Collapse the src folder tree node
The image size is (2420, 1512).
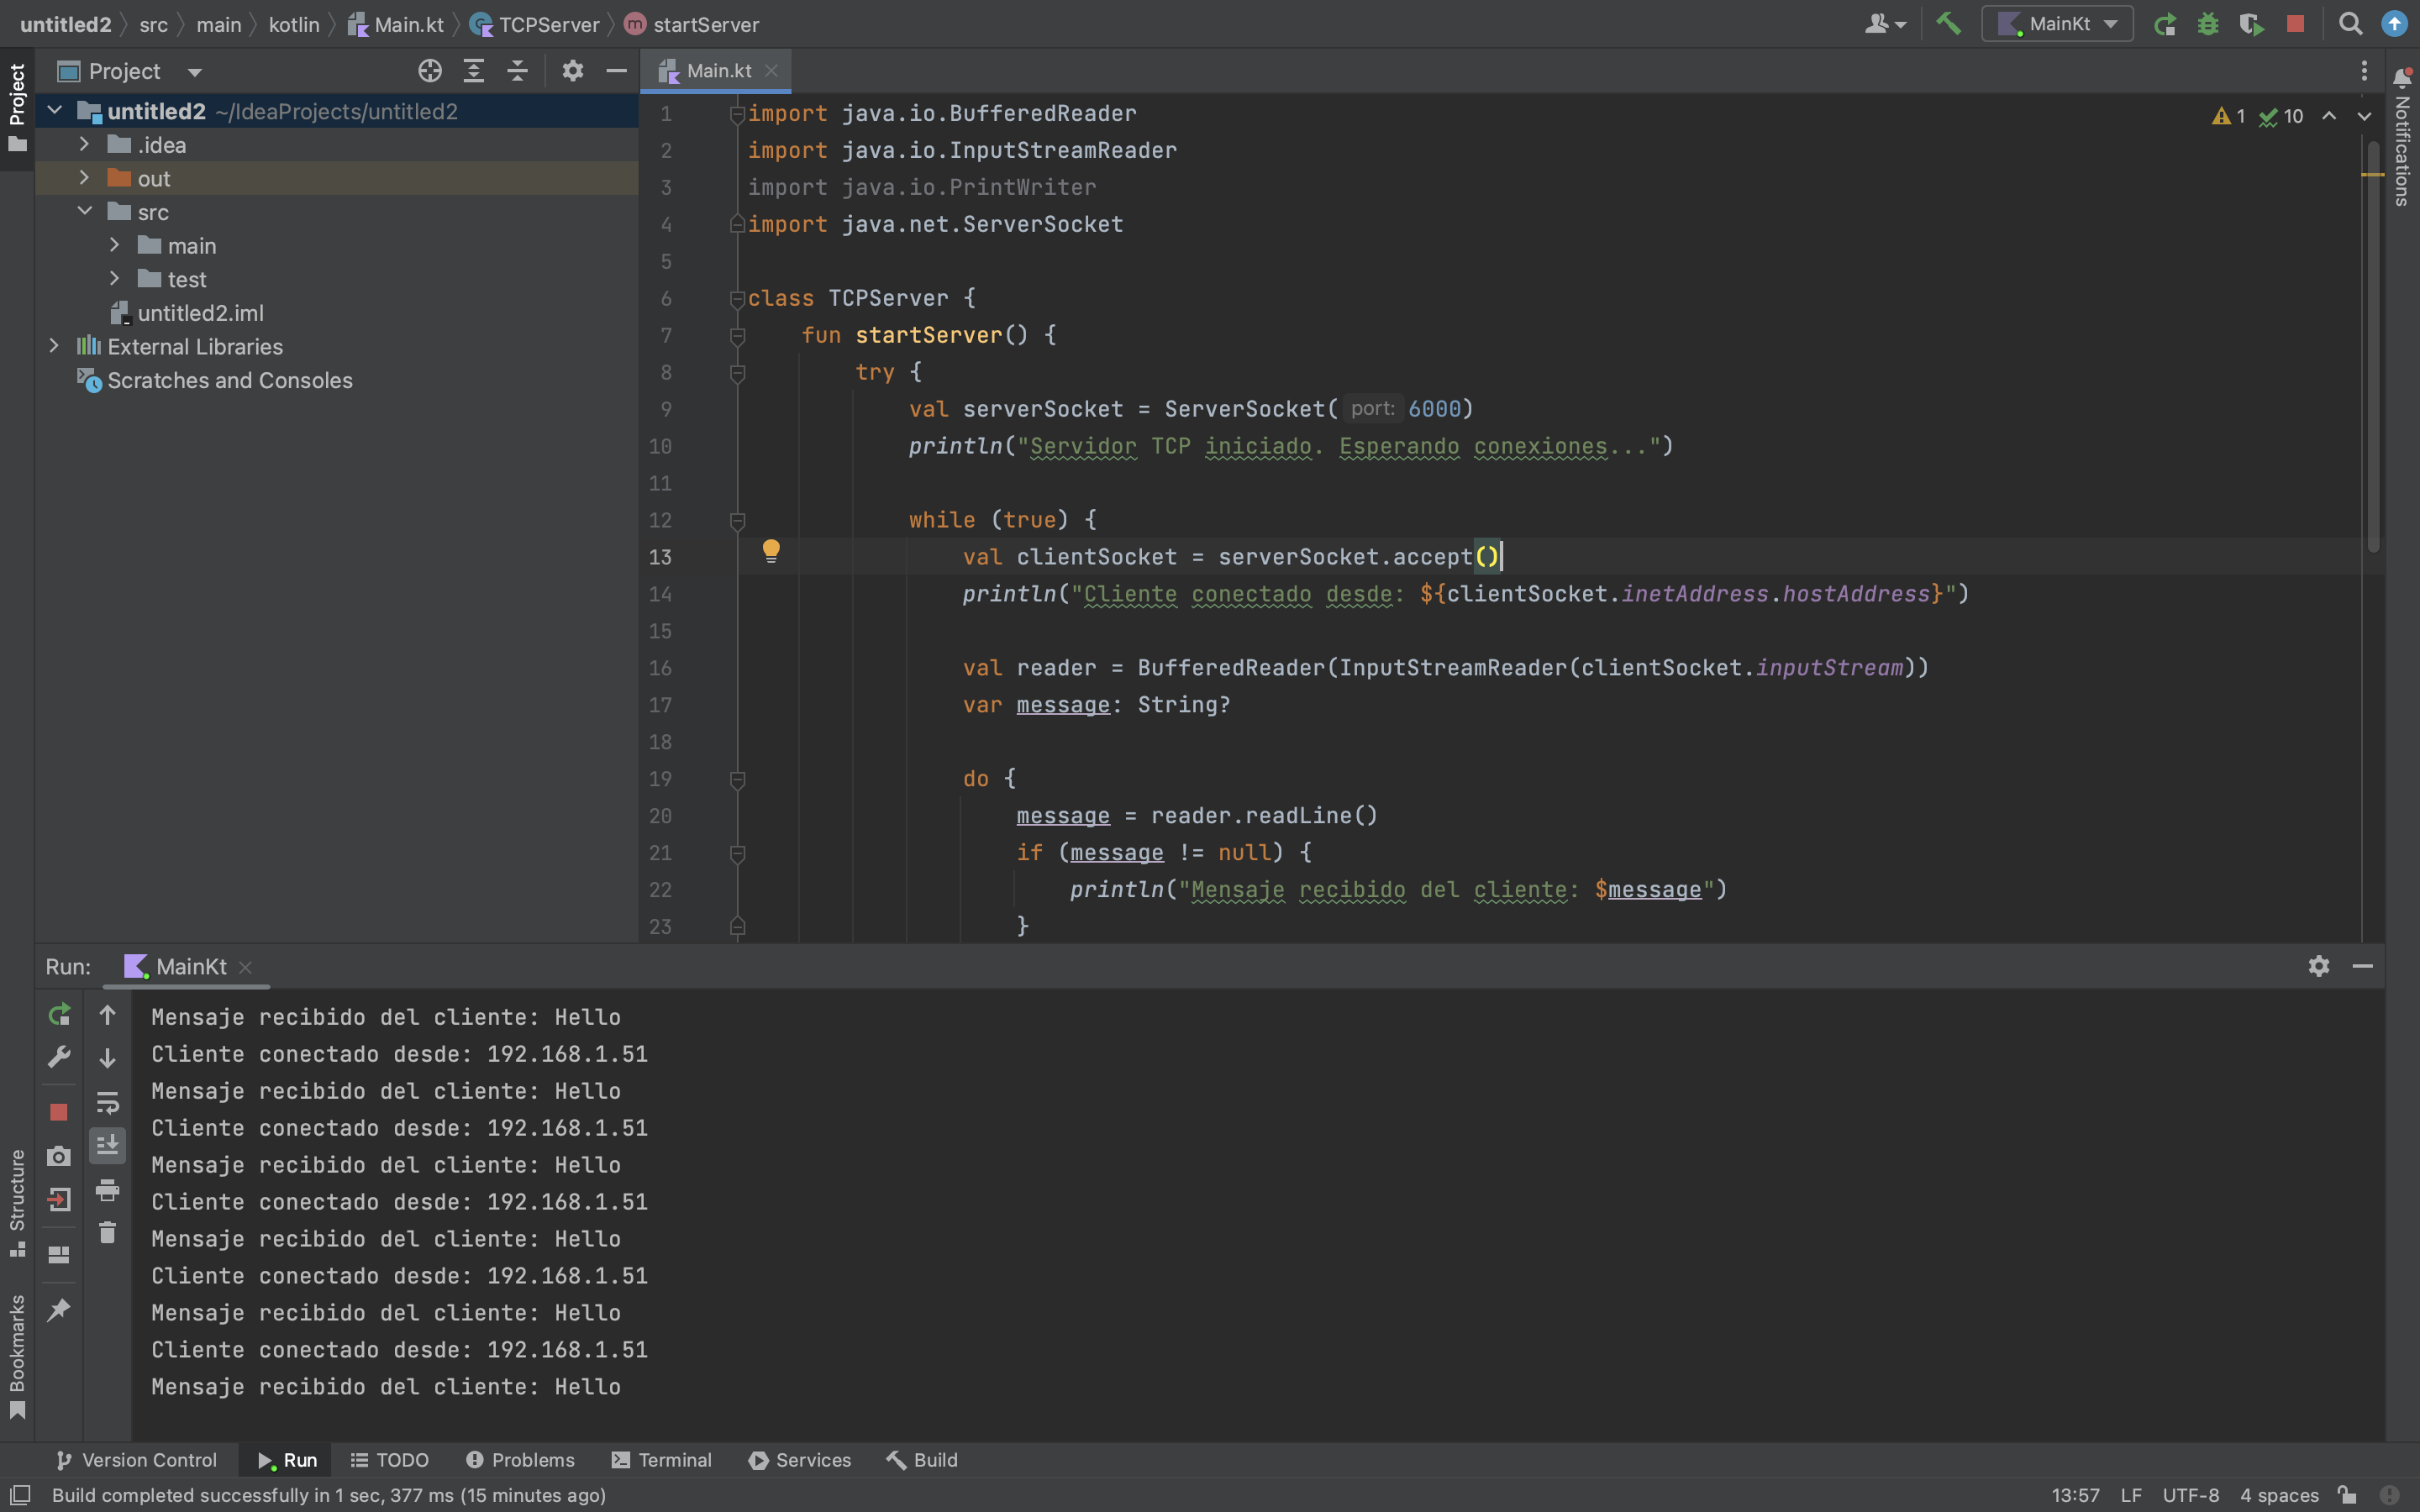coord(85,211)
